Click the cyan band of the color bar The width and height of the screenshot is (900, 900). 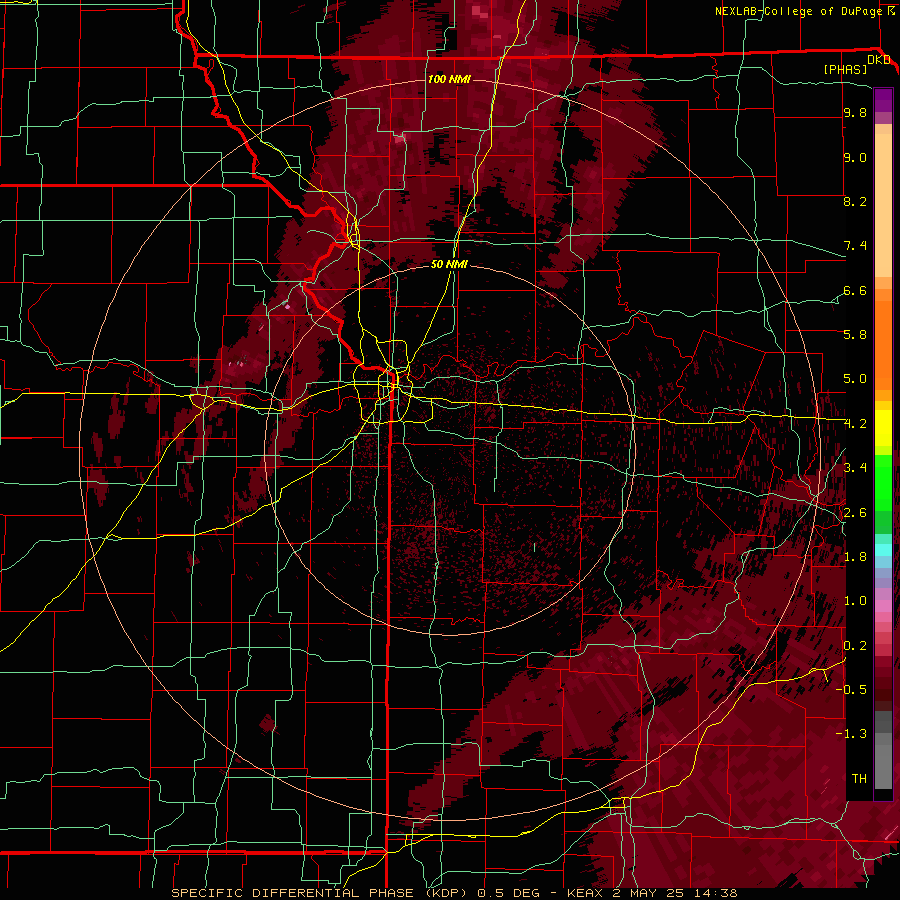click(883, 549)
